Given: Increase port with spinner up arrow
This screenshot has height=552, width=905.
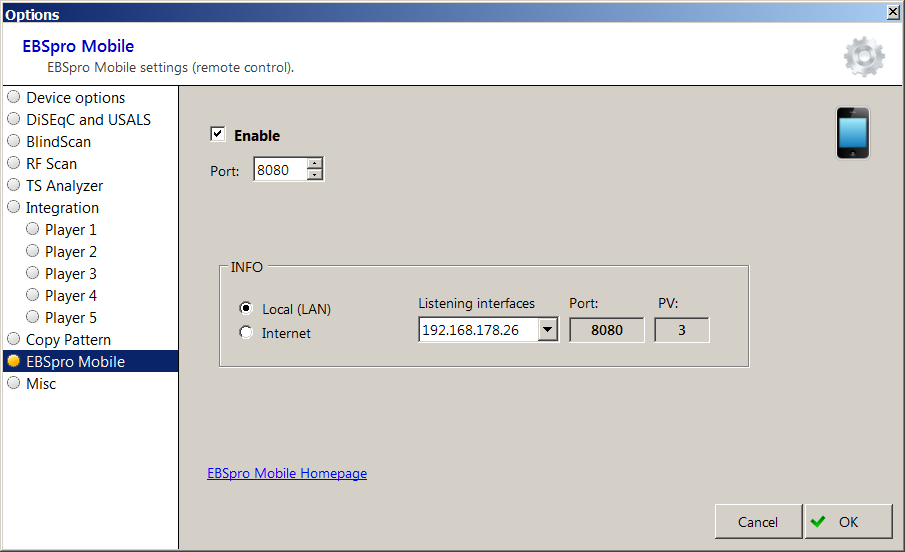Looking at the screenshot, I should (315, 163).
